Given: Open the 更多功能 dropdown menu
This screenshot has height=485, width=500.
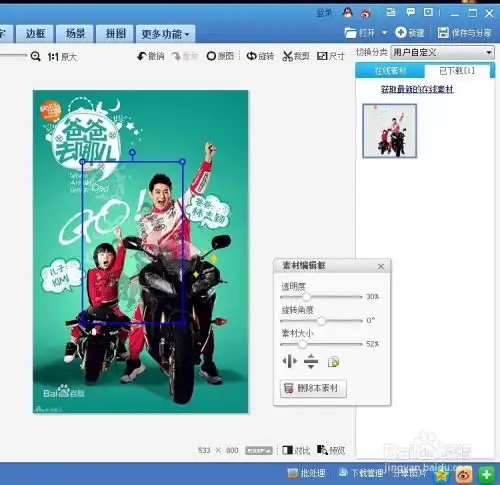Looking at the screenshot, I should [x=165, y=34].
